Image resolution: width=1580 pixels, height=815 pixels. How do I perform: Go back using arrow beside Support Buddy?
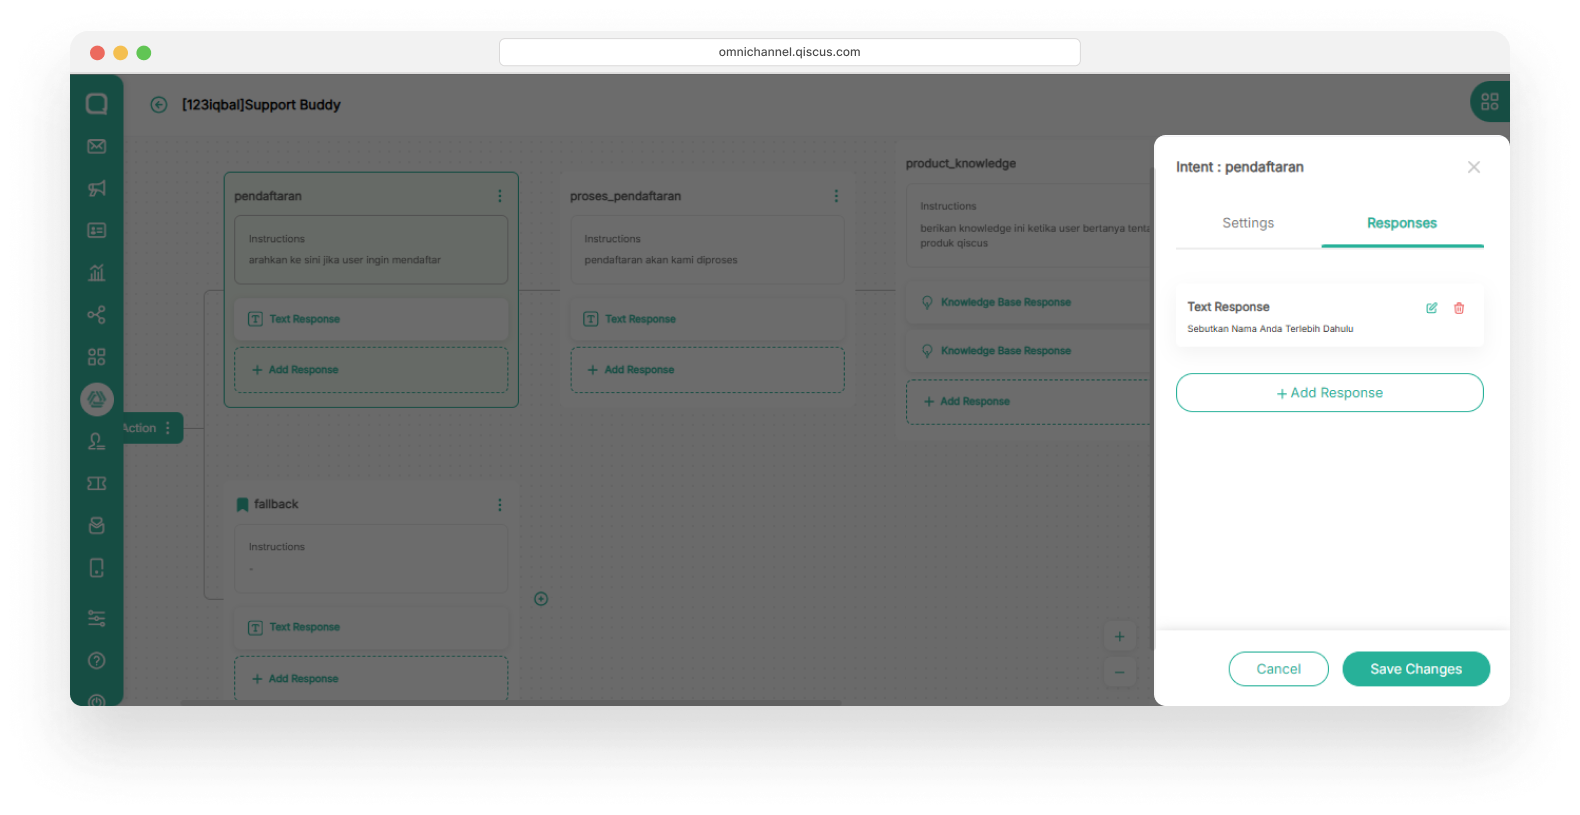[159, 105]
